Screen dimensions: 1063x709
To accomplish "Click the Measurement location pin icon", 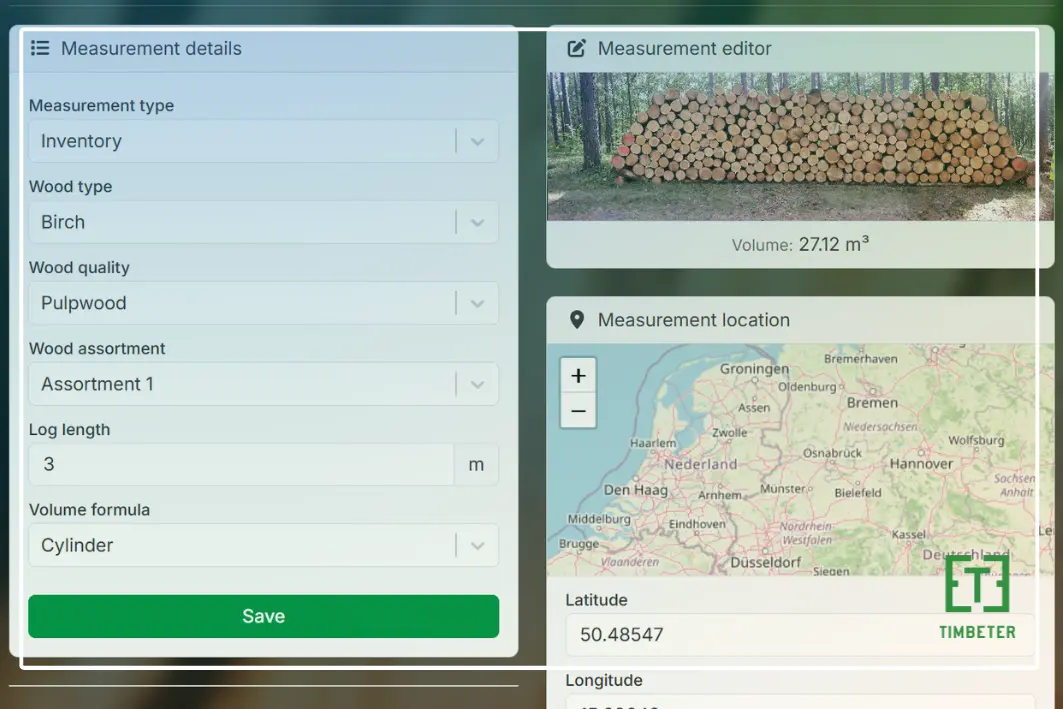I will coord(577,320).
